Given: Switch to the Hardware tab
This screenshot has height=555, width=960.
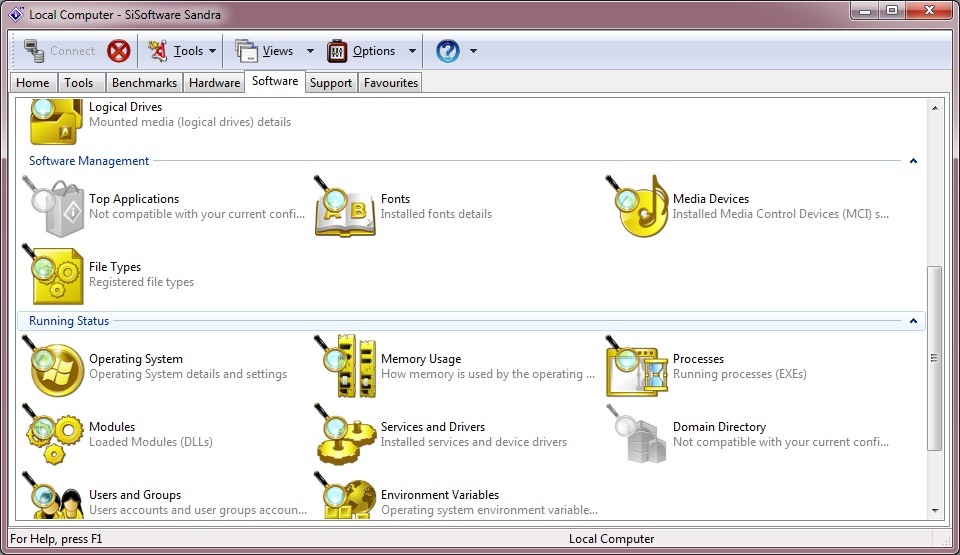Looking at the screenshot, I should click(214, 83).
